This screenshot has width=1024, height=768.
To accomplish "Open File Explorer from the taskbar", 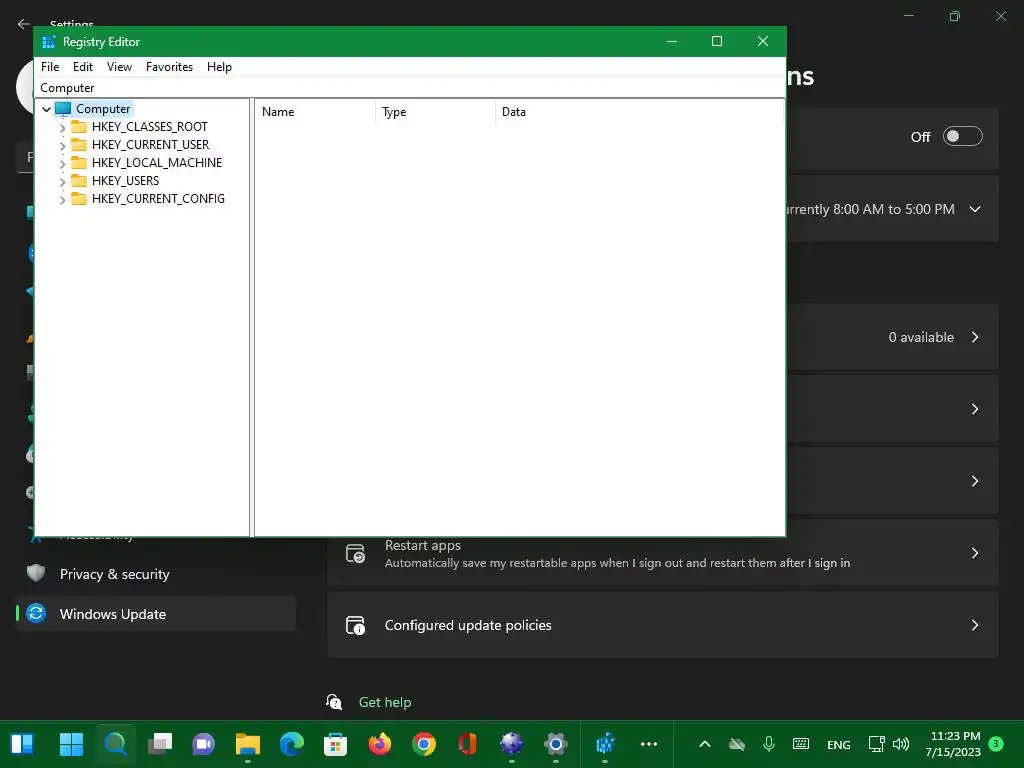I will pyautogui.click(x=248, y=744).
